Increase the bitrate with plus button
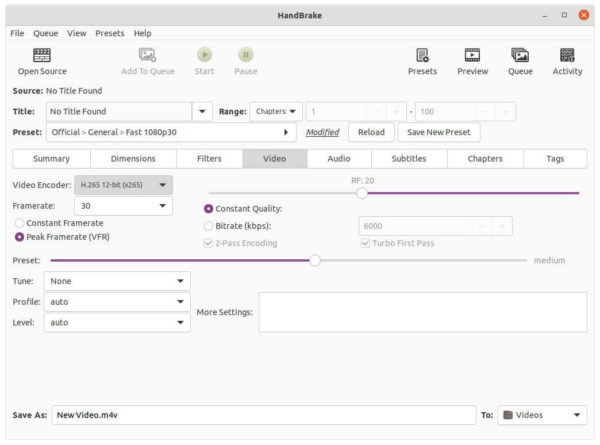Viewport: 600px width, 445px height. point(502,226)
